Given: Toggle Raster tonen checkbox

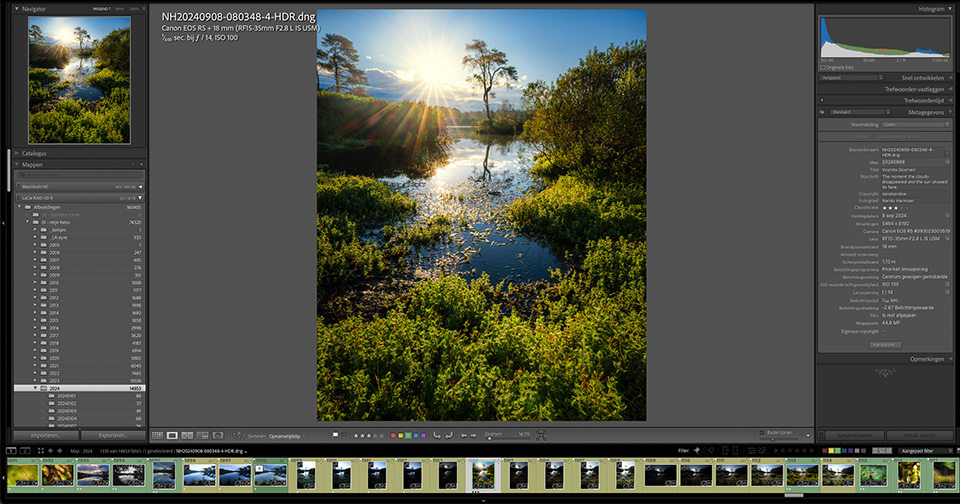Looking at the screenshot, I should click(762, 432).
